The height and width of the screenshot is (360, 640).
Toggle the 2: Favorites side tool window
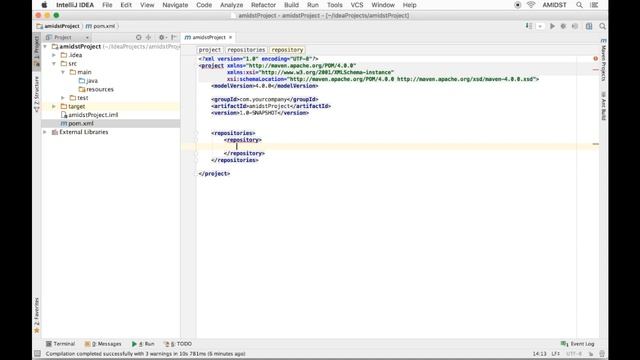36,315
